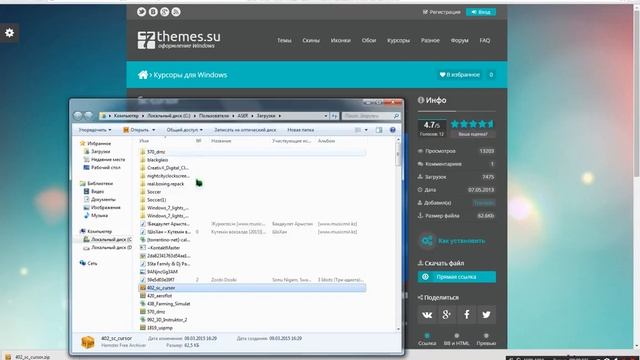Click the Explorer help question-mark icon
This screenshot has width=640, height=360.
tap(392, 130)
